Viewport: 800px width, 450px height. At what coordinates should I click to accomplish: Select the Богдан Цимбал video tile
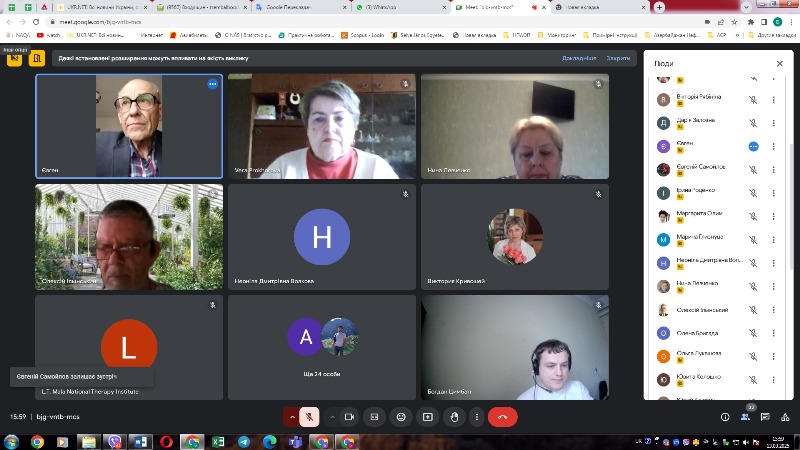[x=515, y=347]
